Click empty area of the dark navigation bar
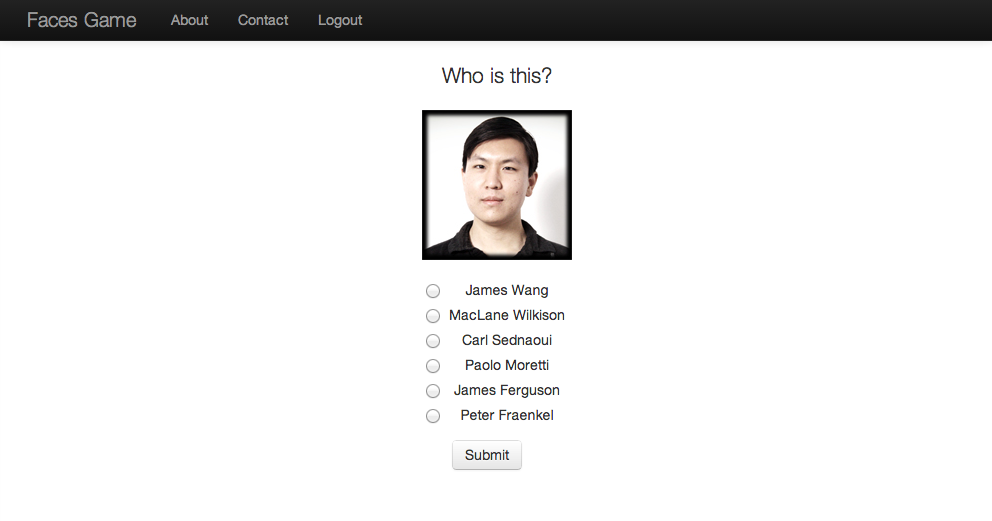The image size is (992, 521). point(677,20)
